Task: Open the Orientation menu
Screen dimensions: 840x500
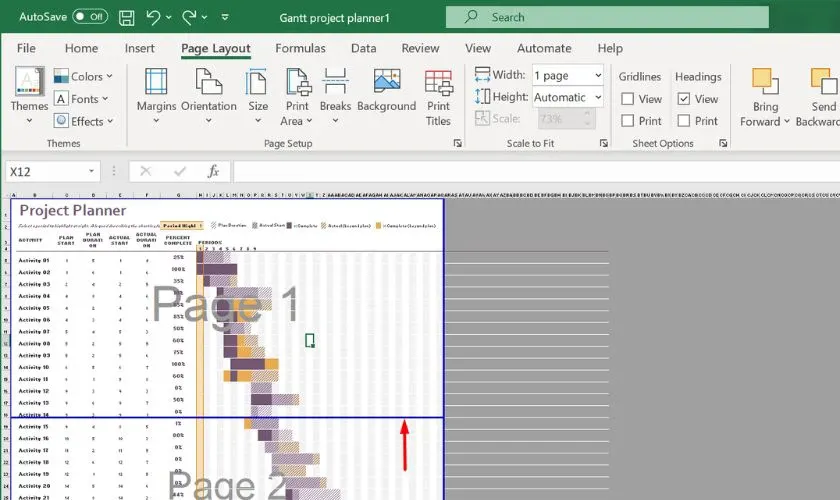Action: pos(208,96)
